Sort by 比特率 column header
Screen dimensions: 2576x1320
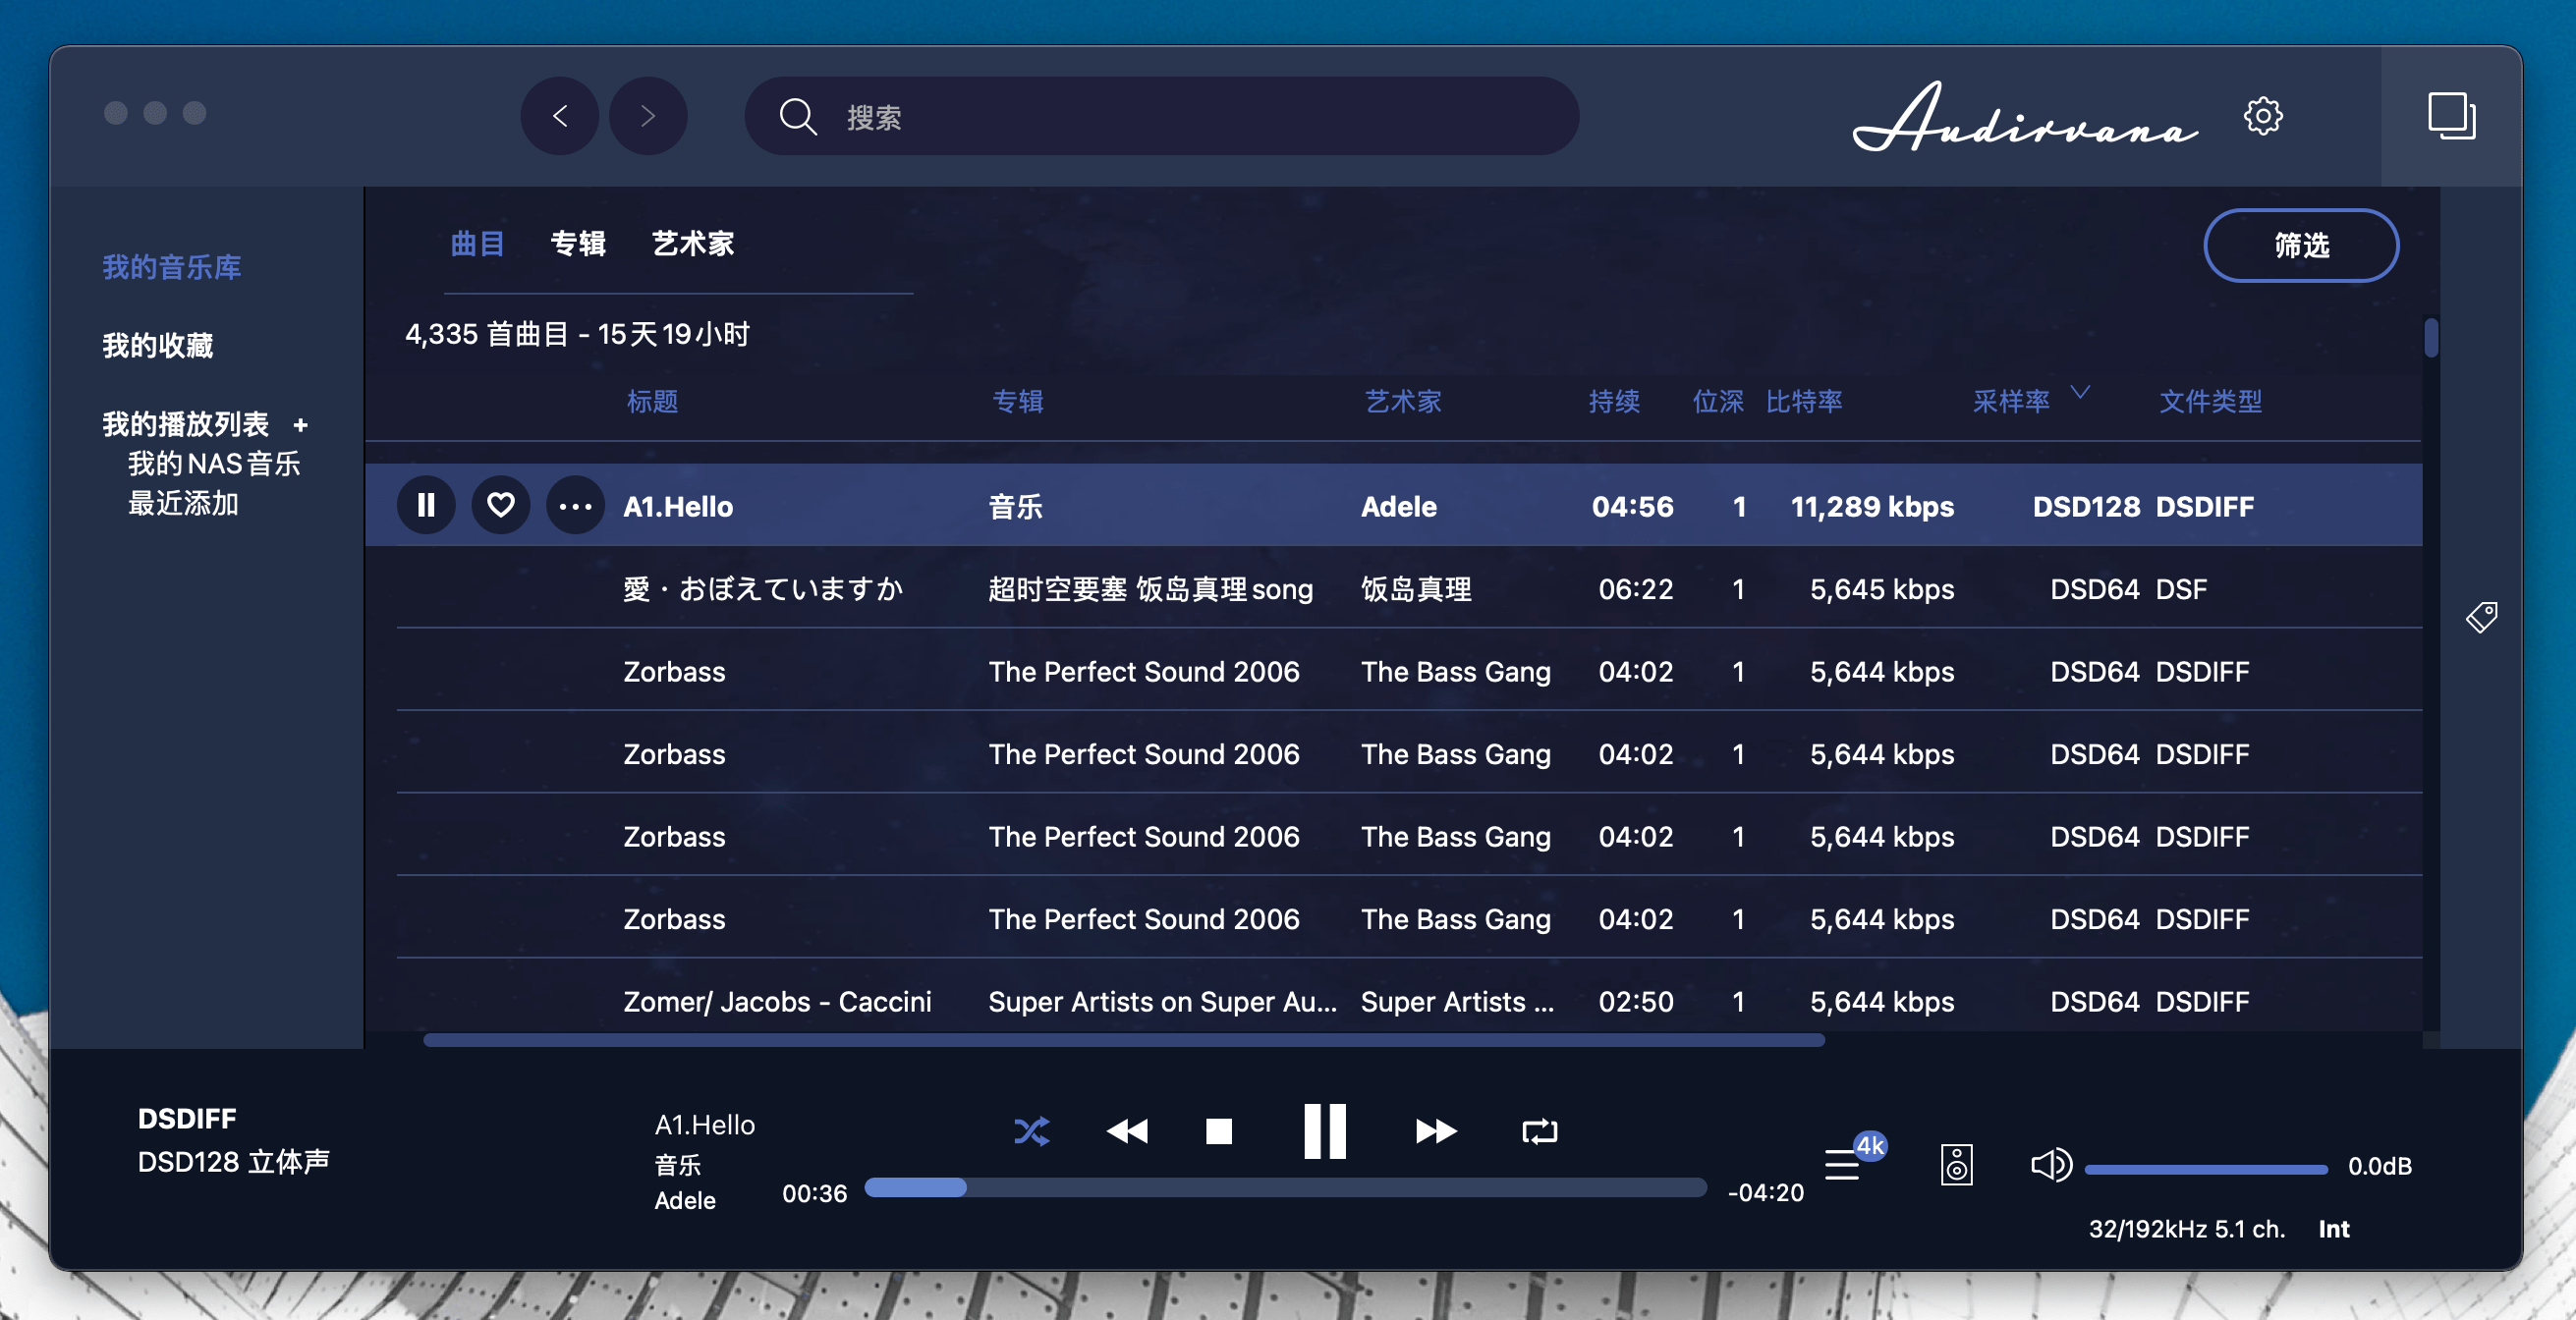tap(1804, 401)
